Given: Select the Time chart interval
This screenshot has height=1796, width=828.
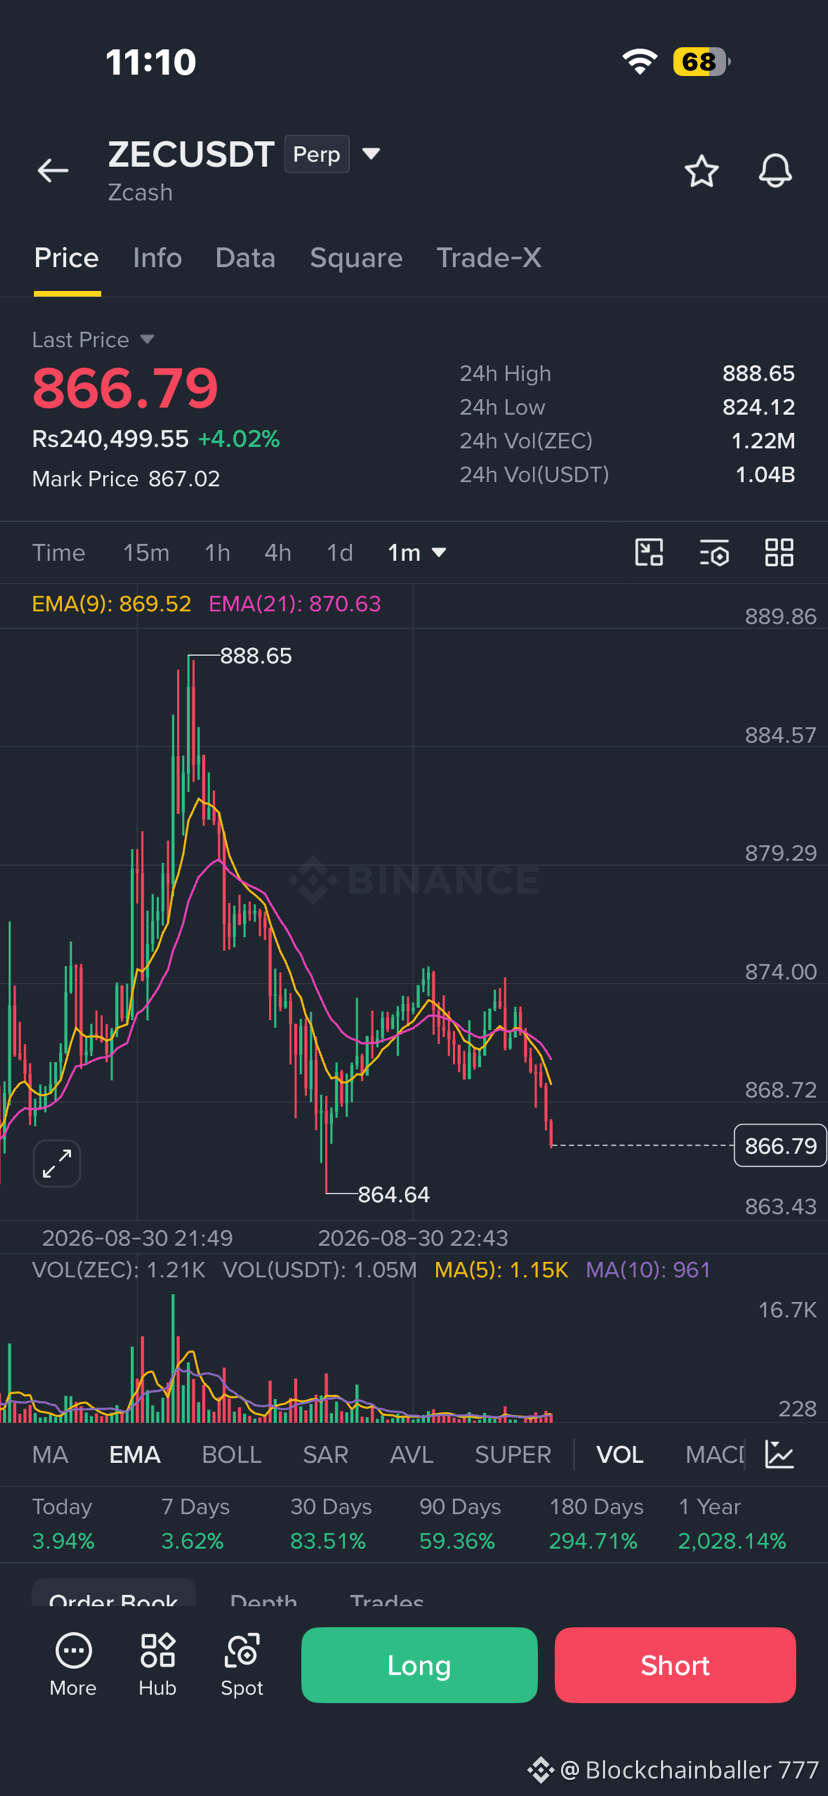Looking at the screenshot, I should pyautogui.click(x=59, y=553).
